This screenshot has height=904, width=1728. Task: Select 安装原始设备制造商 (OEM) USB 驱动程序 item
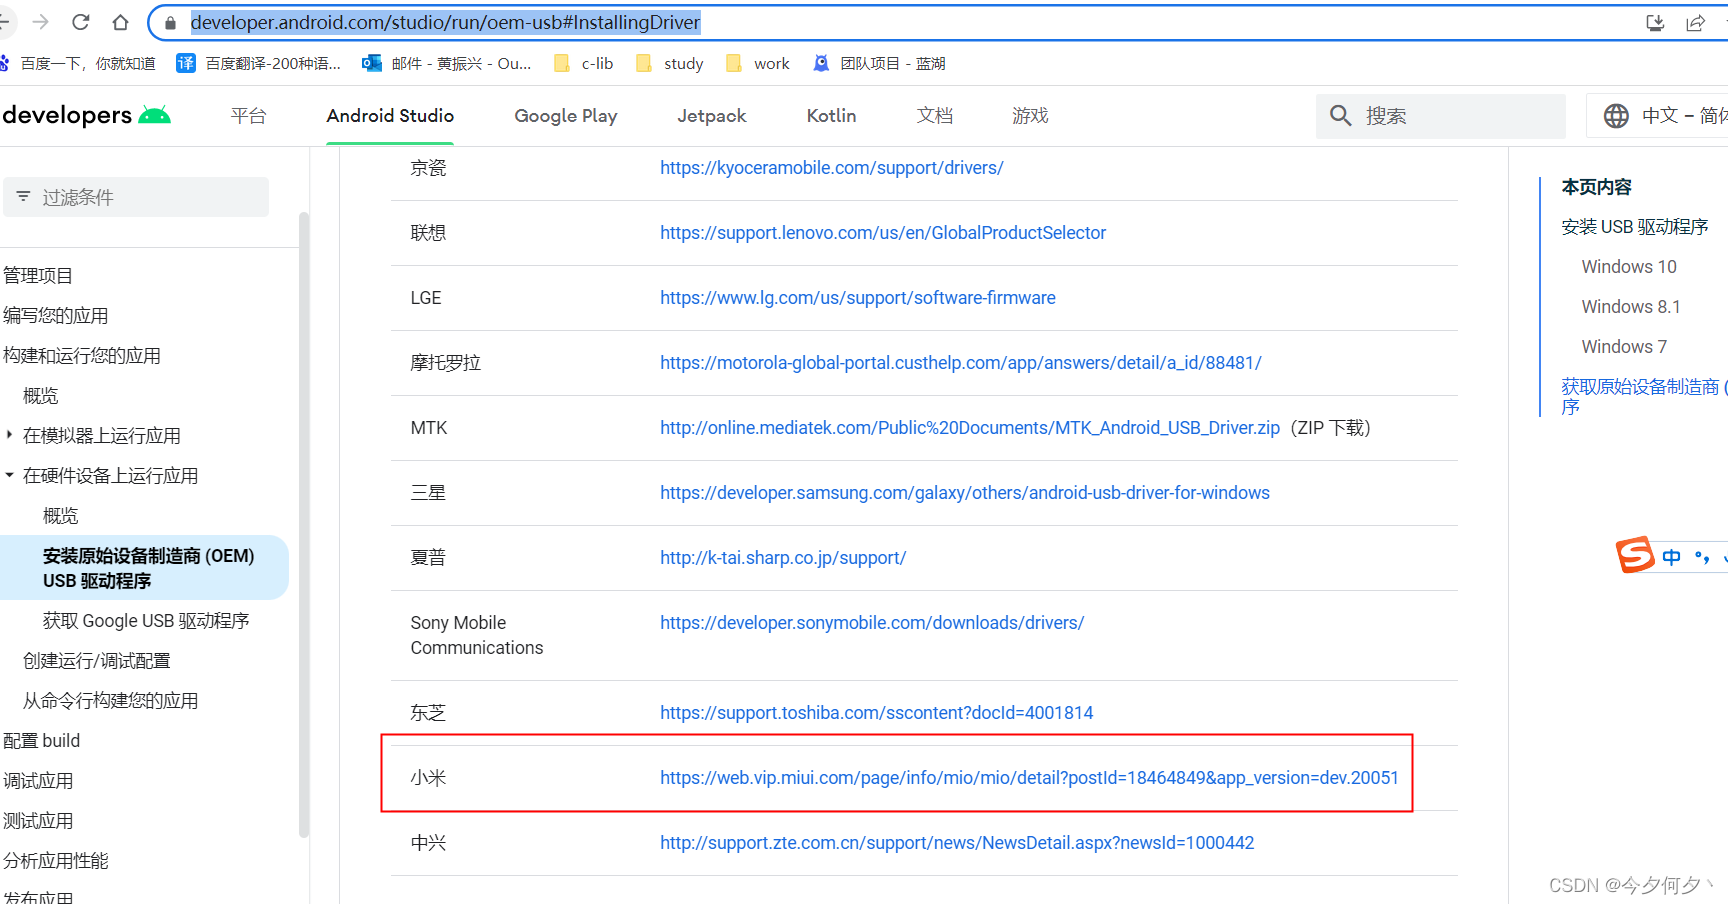145,568
